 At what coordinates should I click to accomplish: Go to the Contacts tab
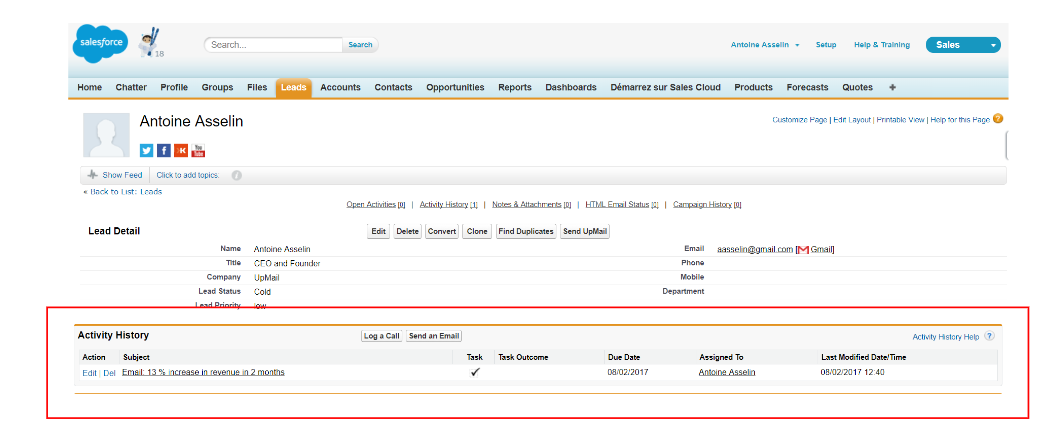click(393, 87)
